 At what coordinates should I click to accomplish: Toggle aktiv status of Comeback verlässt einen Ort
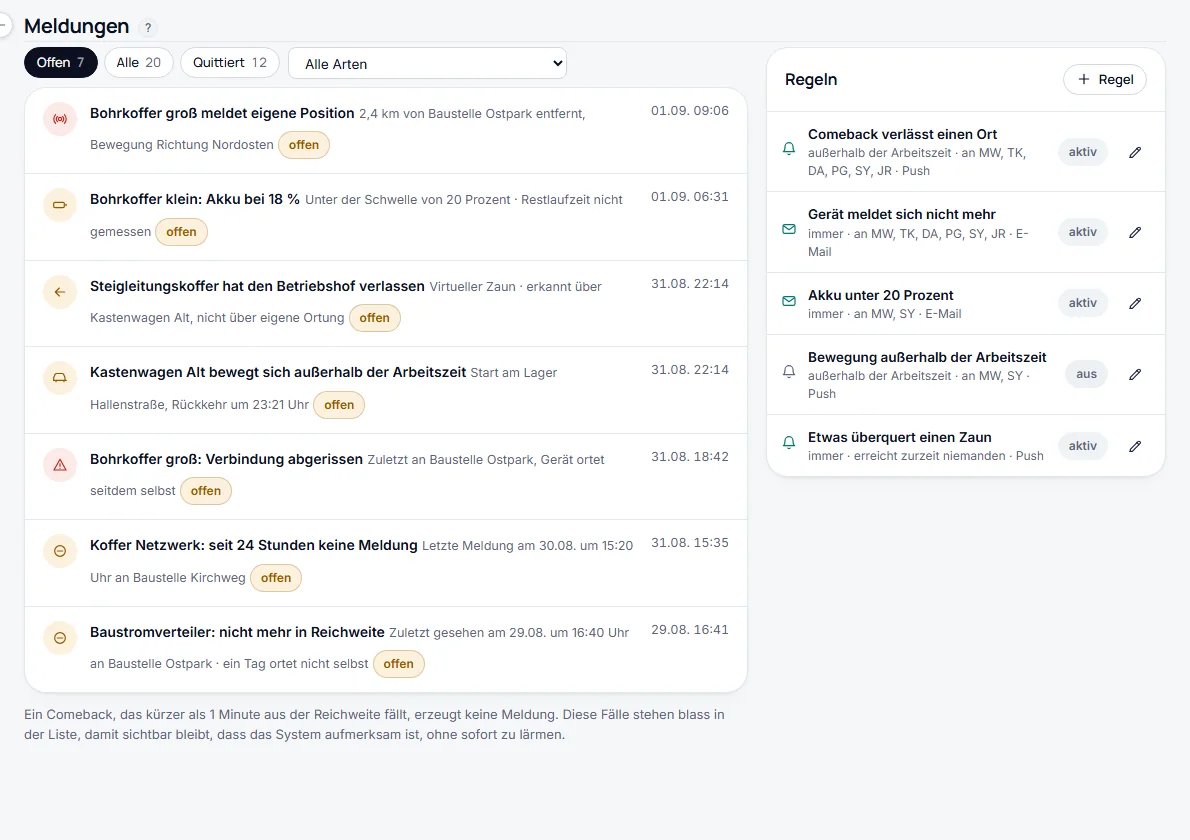pyautogui.click(x=1083, y=152)
